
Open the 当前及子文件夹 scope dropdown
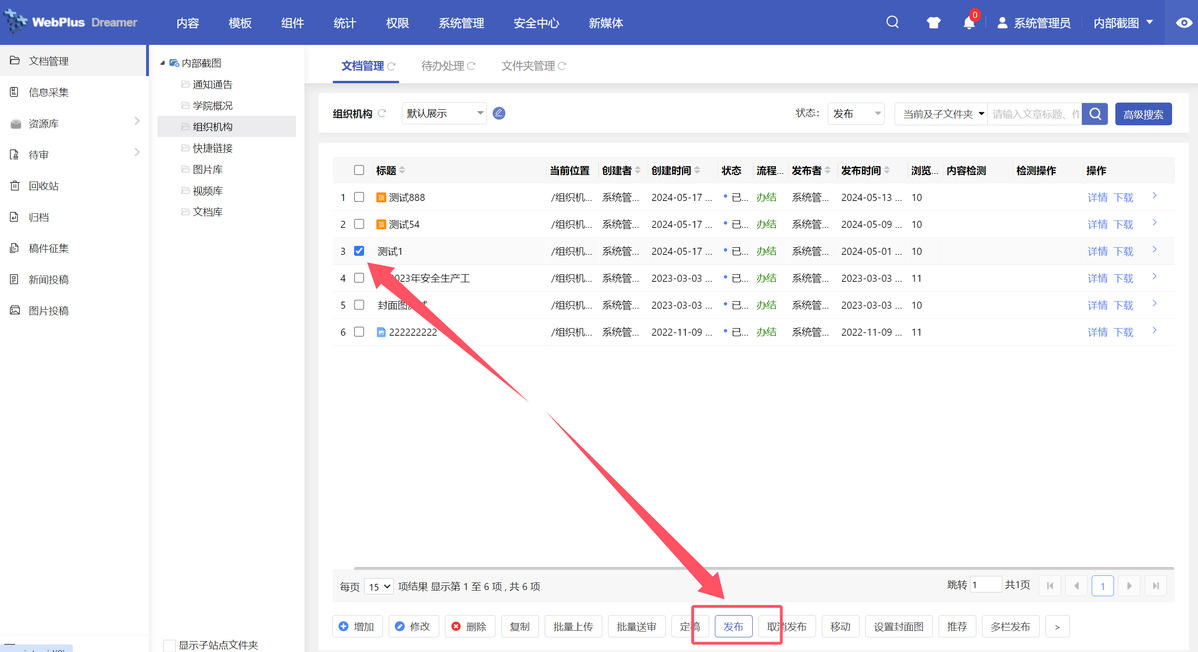[941, 114]
